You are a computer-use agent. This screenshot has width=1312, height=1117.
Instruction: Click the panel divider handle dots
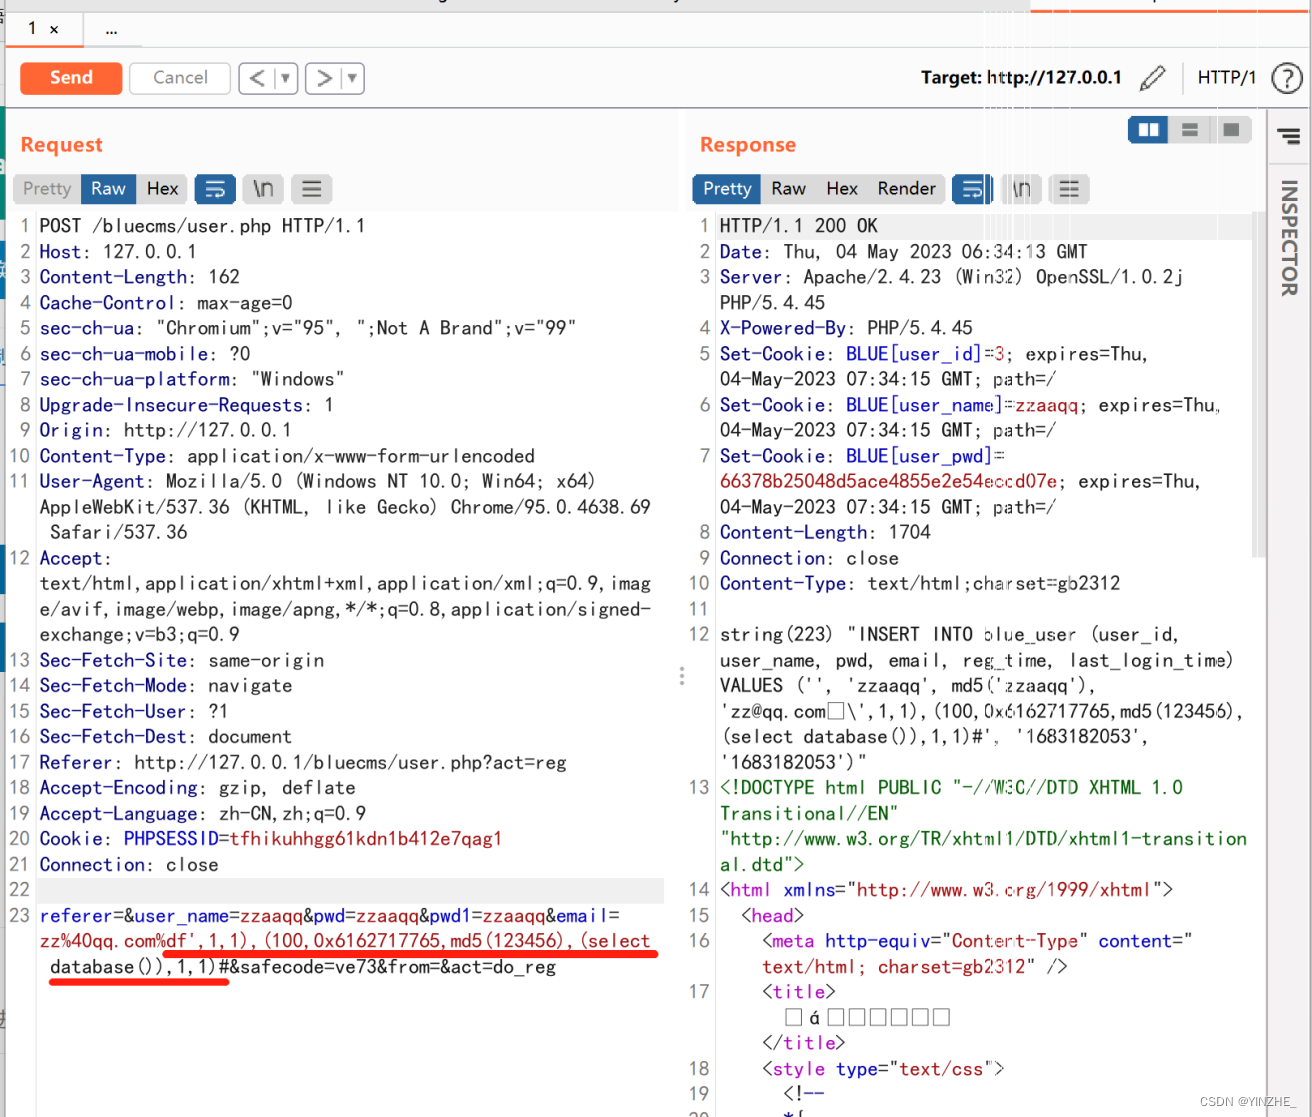click(682, 676)
